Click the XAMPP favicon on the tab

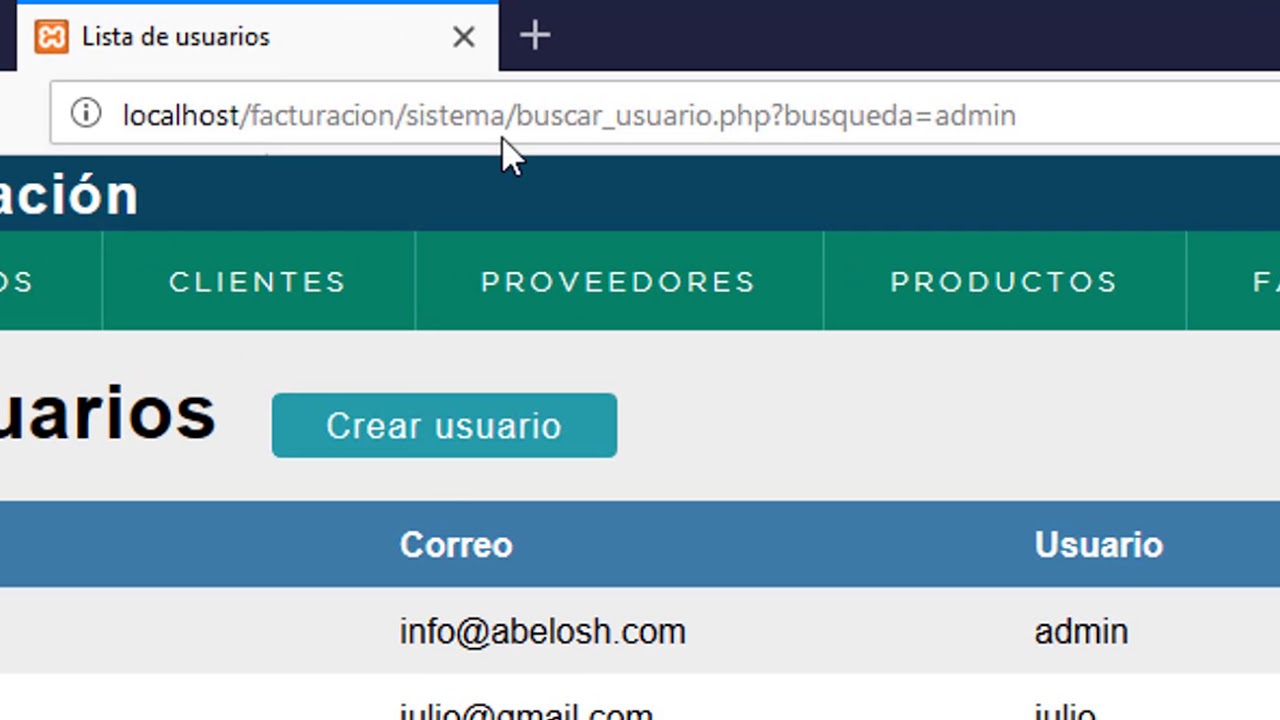pyautogui.click(x=51, y=36)
